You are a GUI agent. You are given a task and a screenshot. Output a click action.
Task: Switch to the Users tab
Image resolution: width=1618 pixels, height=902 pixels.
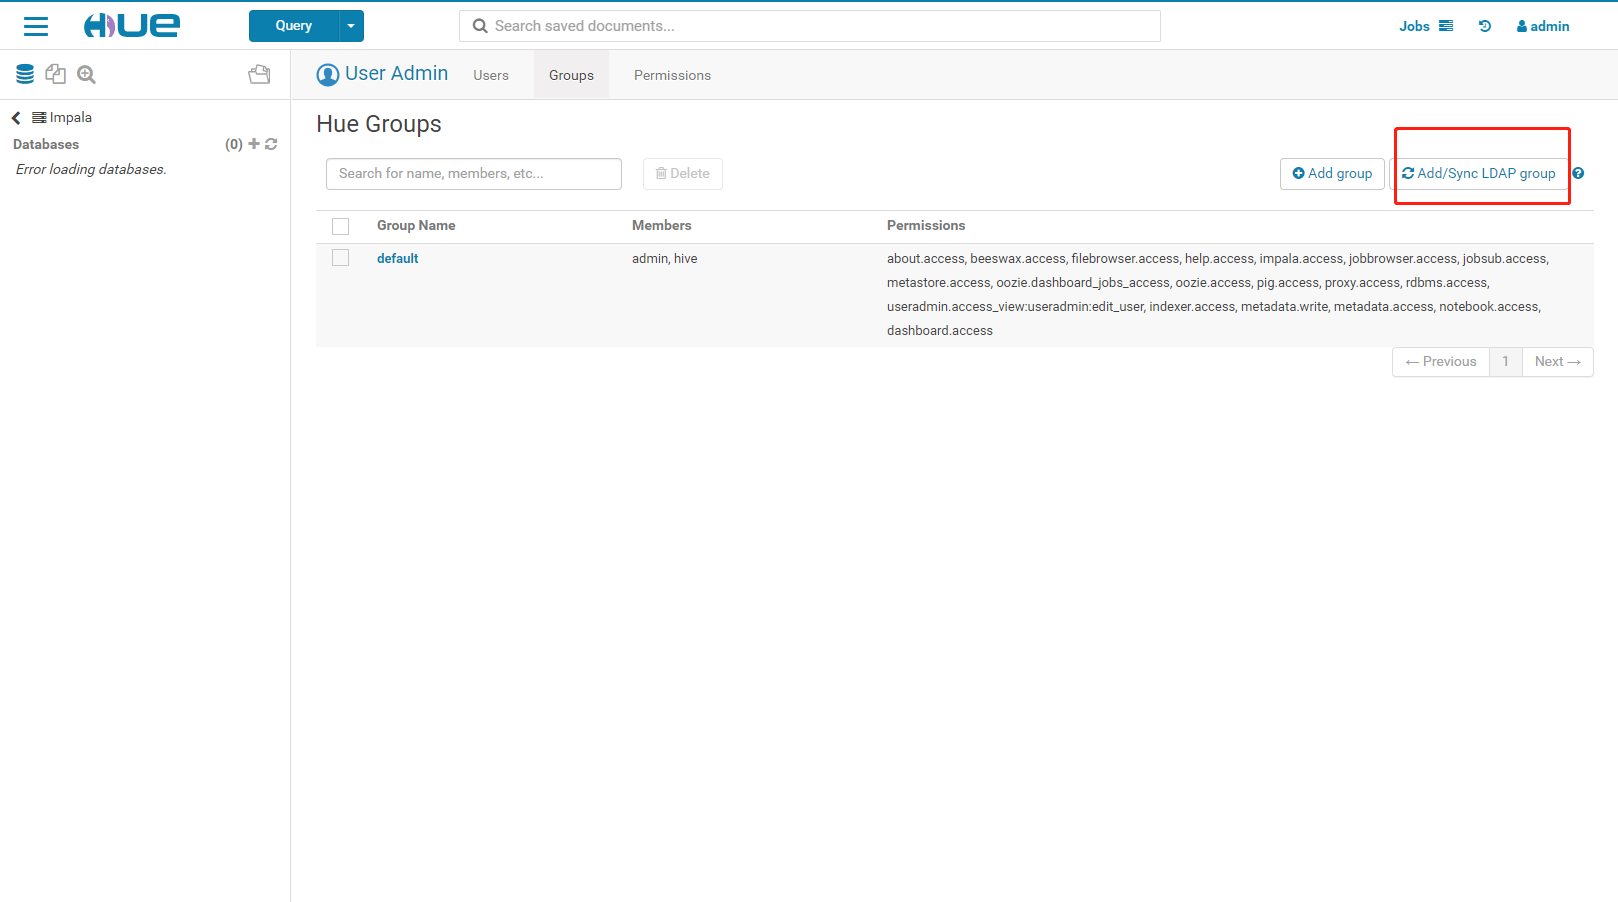(x=491, y=75)
